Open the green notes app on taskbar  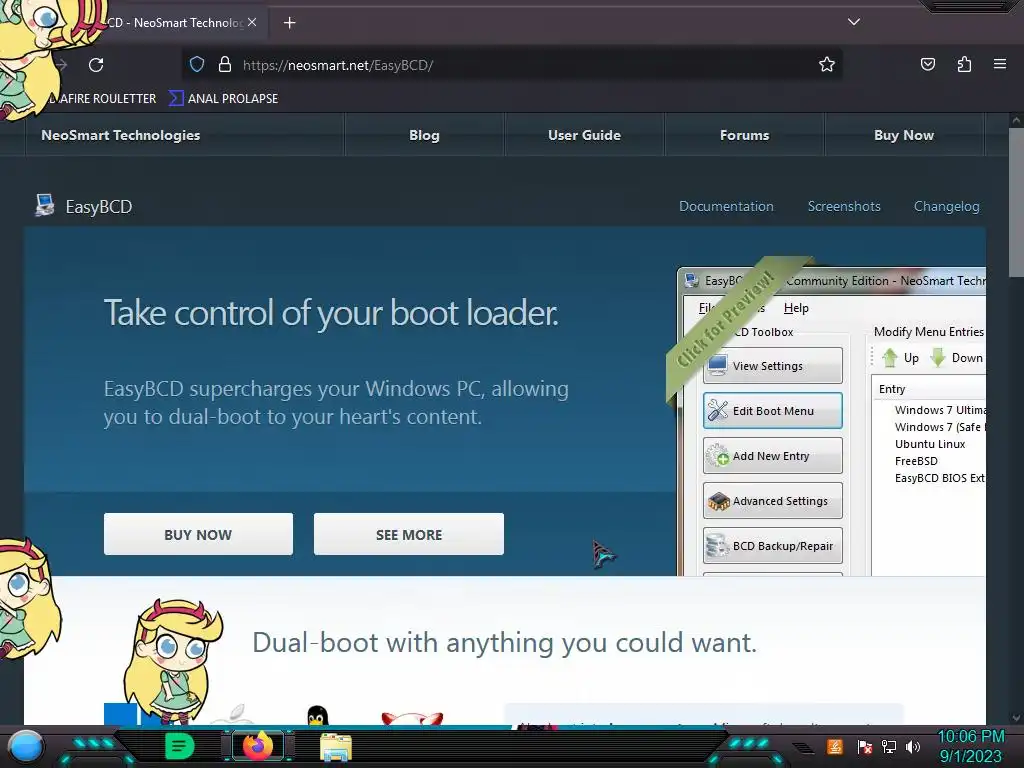[x=180, y=746]
